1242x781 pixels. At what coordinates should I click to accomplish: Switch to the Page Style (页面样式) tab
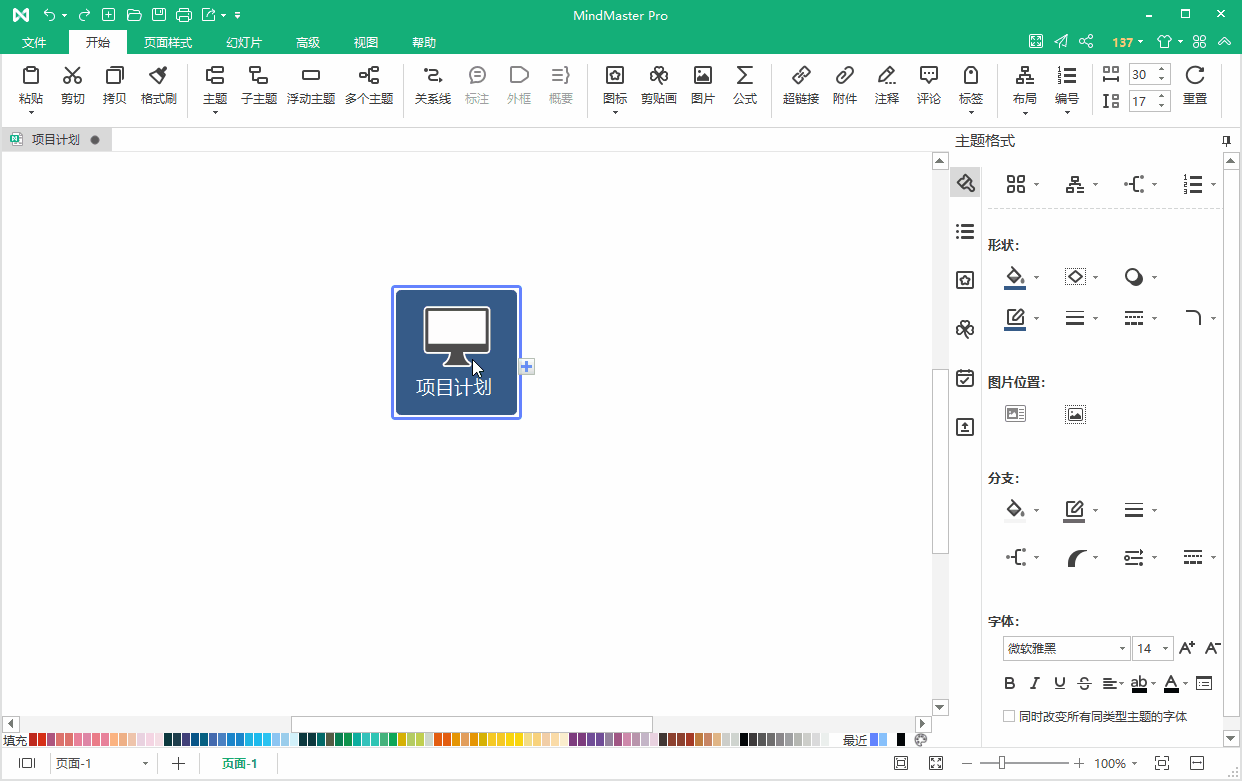point(168,43)
